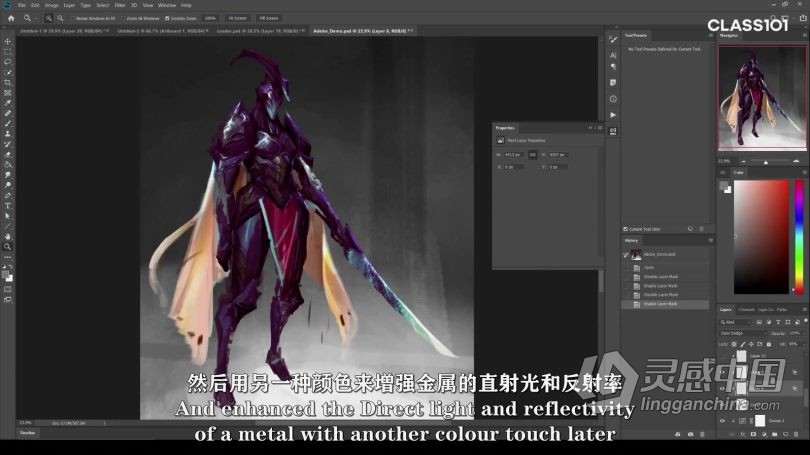
Task: Choose zoom-in mode in the options bar
Action: [49, 18]
